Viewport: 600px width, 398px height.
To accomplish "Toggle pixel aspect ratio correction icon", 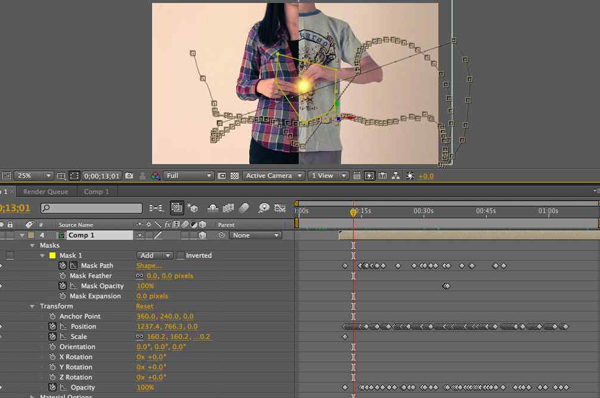I will click(357, 176).
